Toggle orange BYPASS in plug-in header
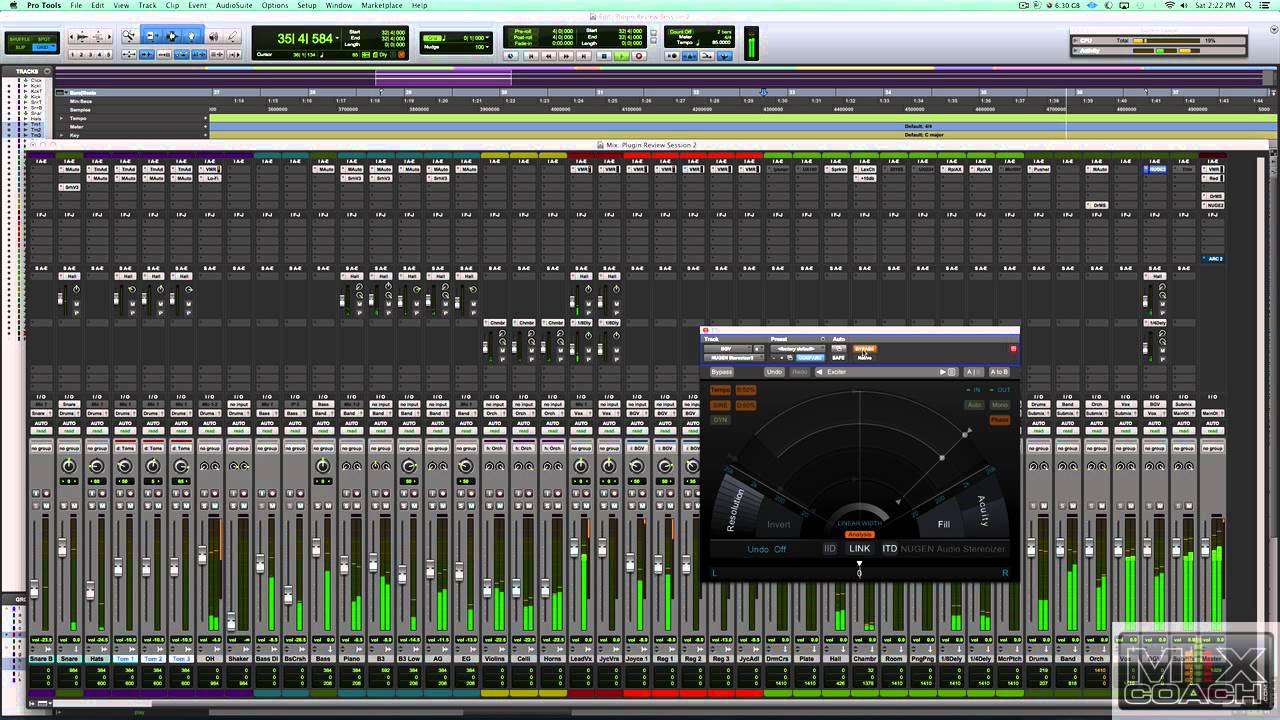The width and height of the screenshot is (1280, 720). click(865, 349)
